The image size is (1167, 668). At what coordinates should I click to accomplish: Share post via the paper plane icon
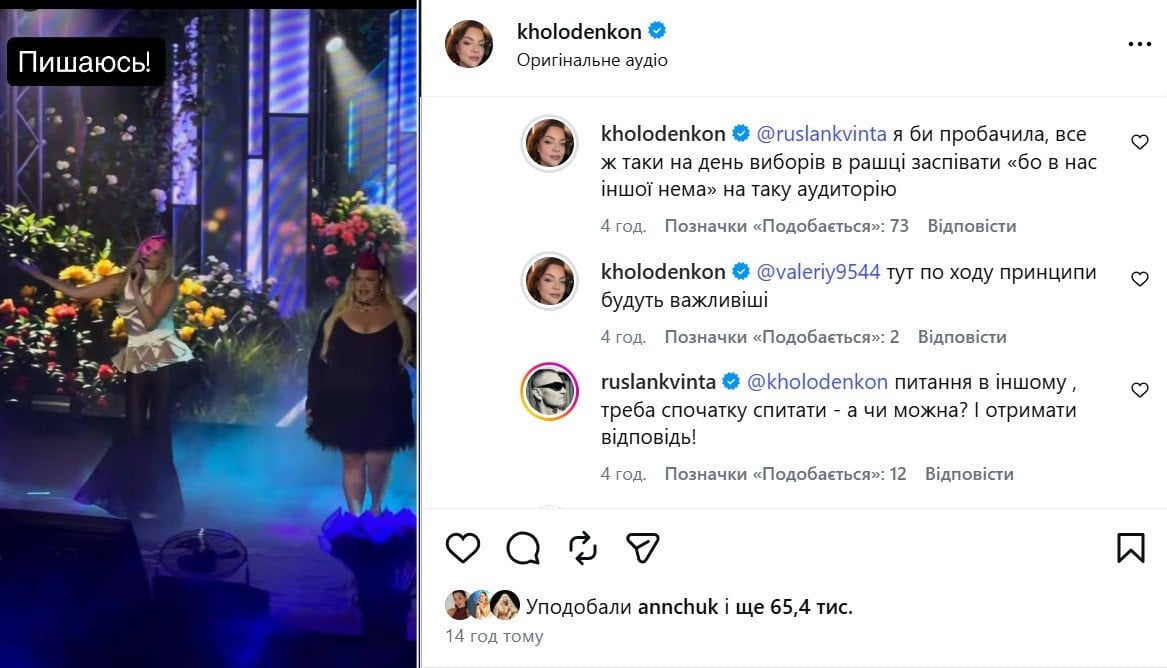pos(643,548)
